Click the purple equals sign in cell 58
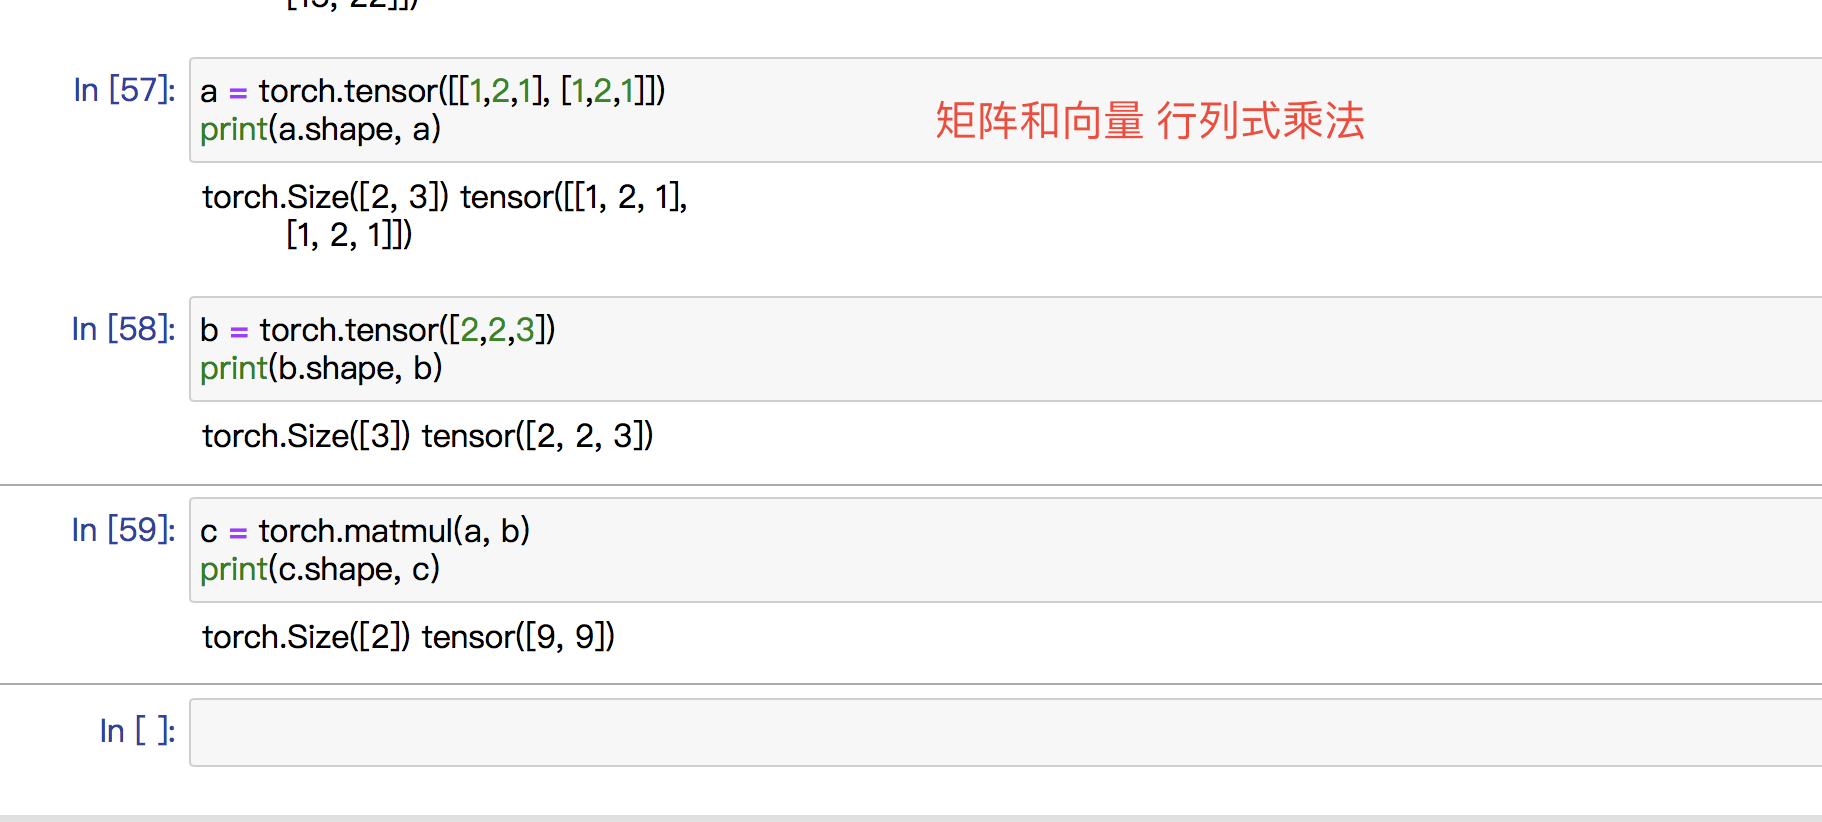Screen dimensions: 1822x822 click(238, 332)
